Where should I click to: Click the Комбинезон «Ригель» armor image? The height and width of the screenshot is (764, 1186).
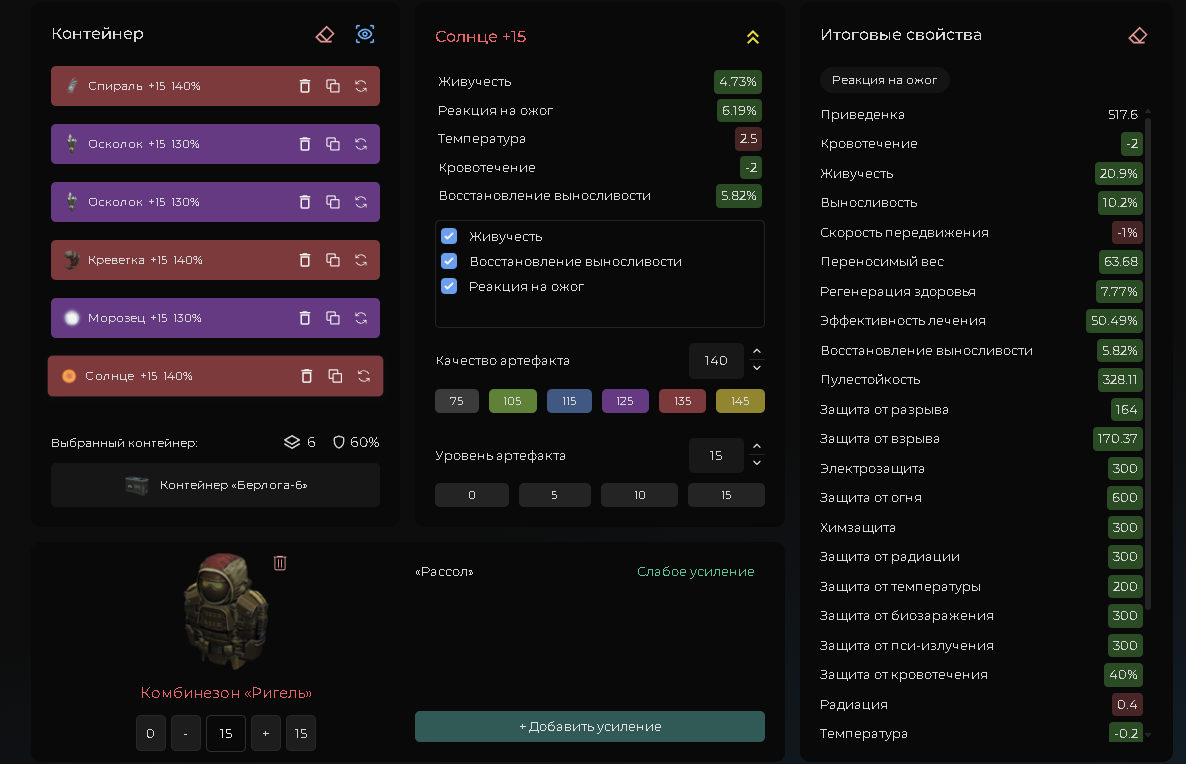pos(226,610)
